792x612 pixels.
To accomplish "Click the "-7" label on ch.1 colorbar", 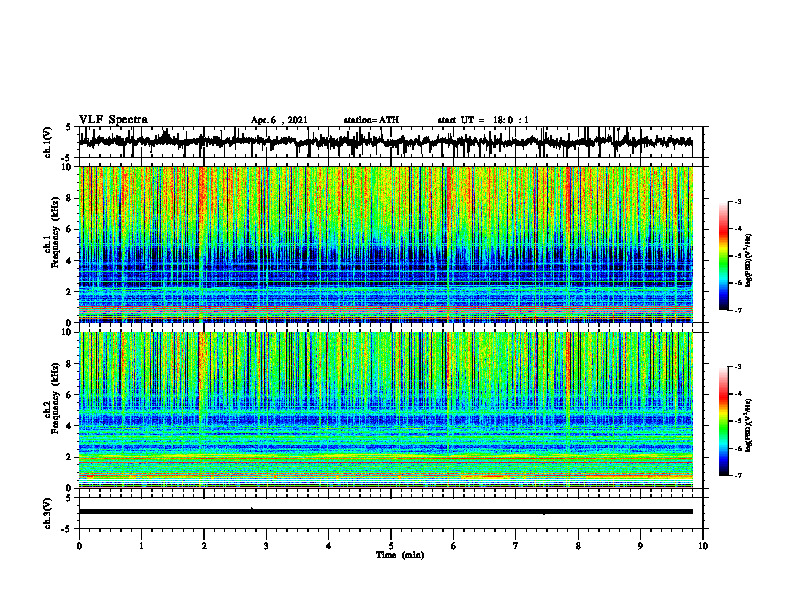I will 738,310.
